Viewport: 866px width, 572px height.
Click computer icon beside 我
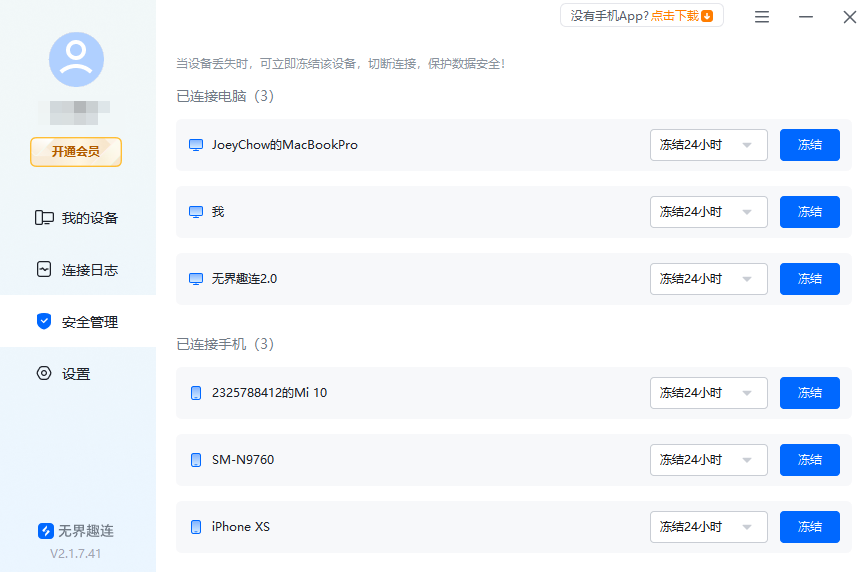(196, 212)
